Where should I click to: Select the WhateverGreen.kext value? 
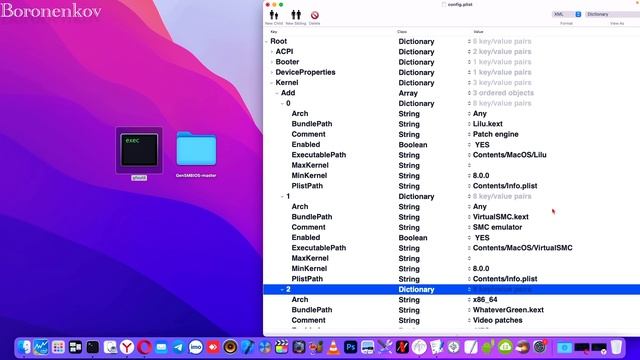(x=508, y=310)
